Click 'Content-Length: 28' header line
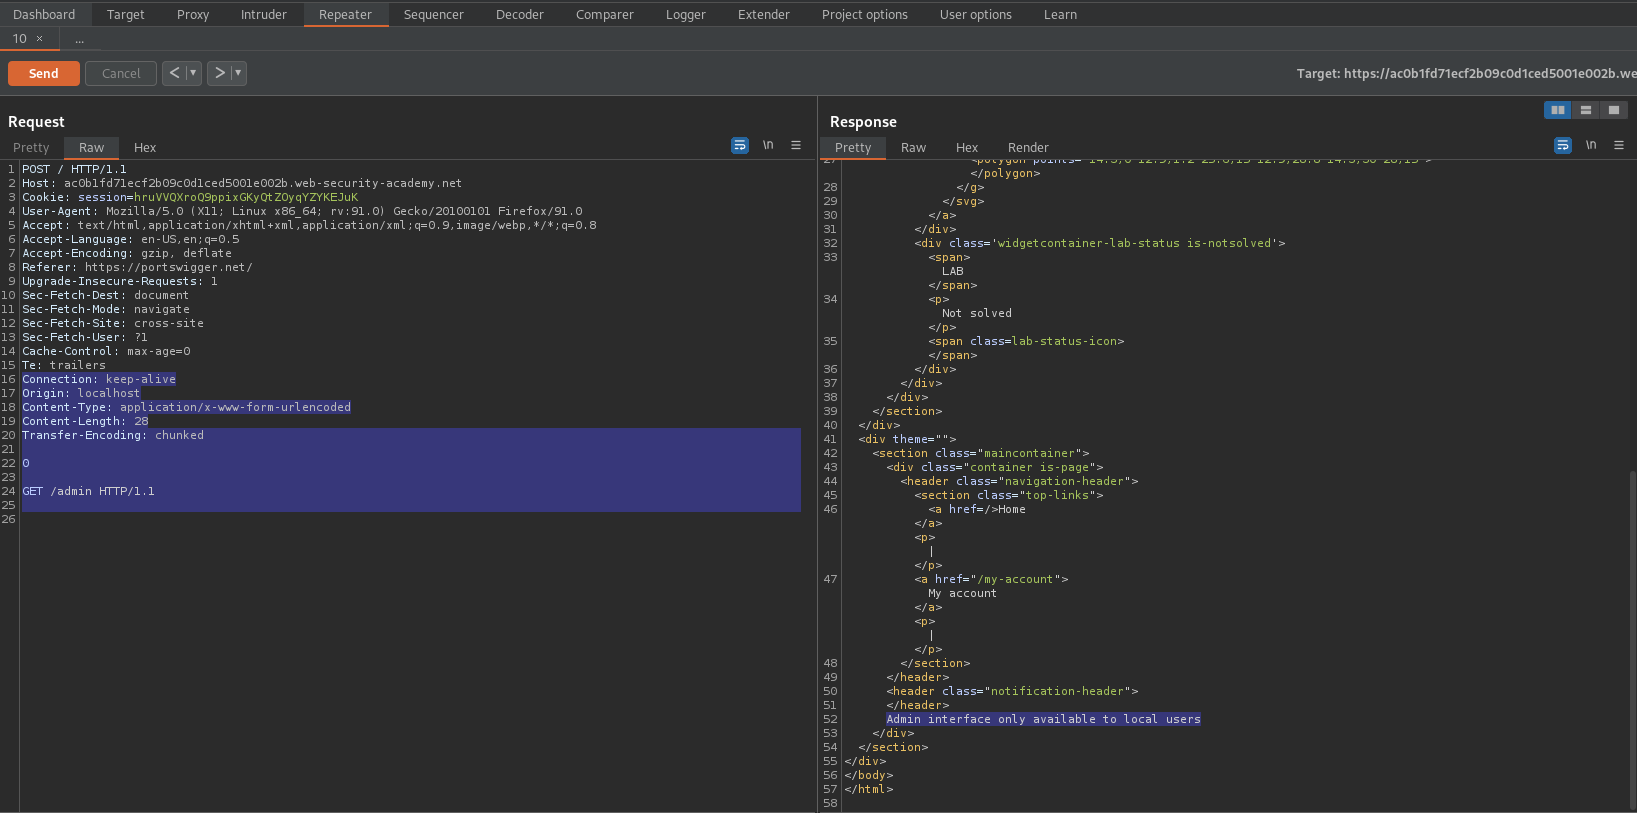Image resolution: width=1637 pixels, height=813 pixels. point(85,421)
